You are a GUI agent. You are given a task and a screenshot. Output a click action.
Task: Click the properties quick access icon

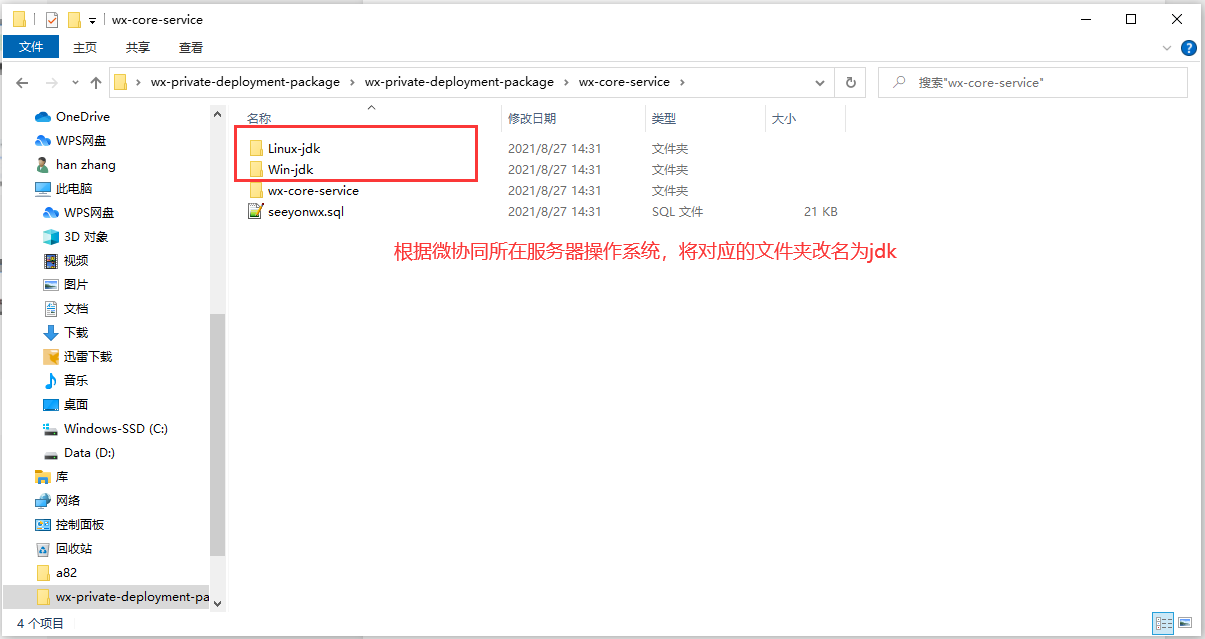point(52,19)
